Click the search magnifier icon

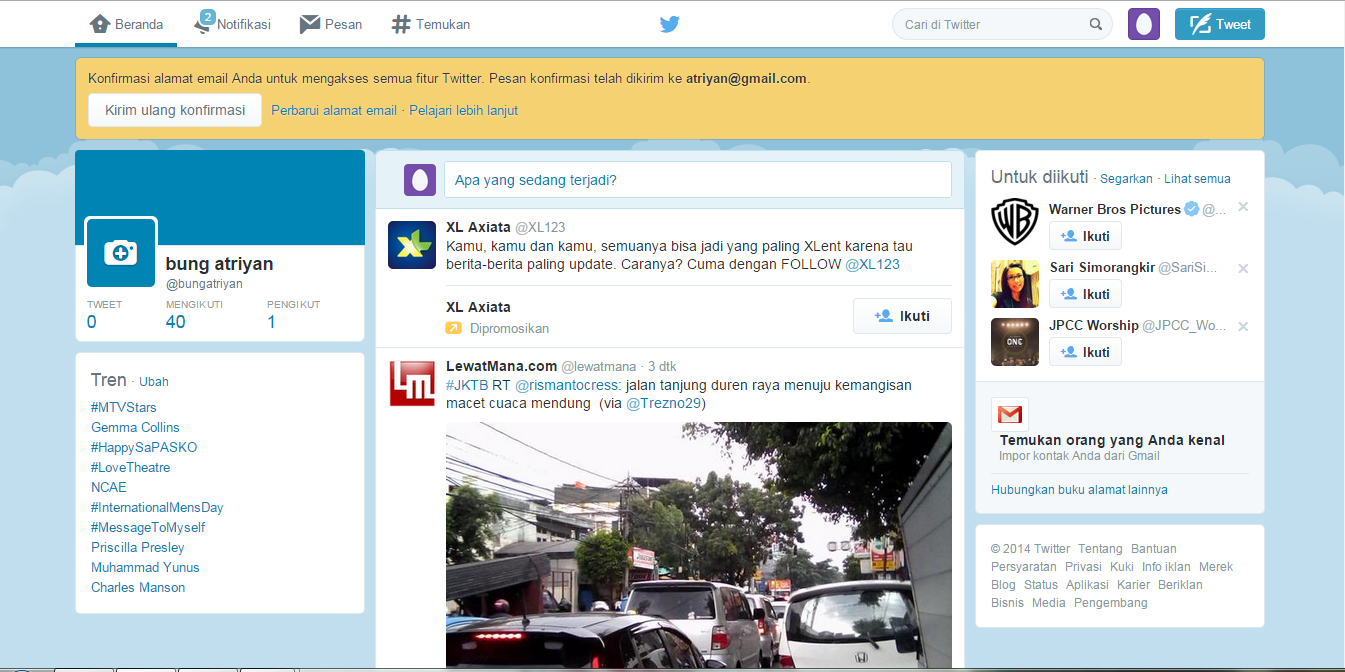pos(1096,25)
